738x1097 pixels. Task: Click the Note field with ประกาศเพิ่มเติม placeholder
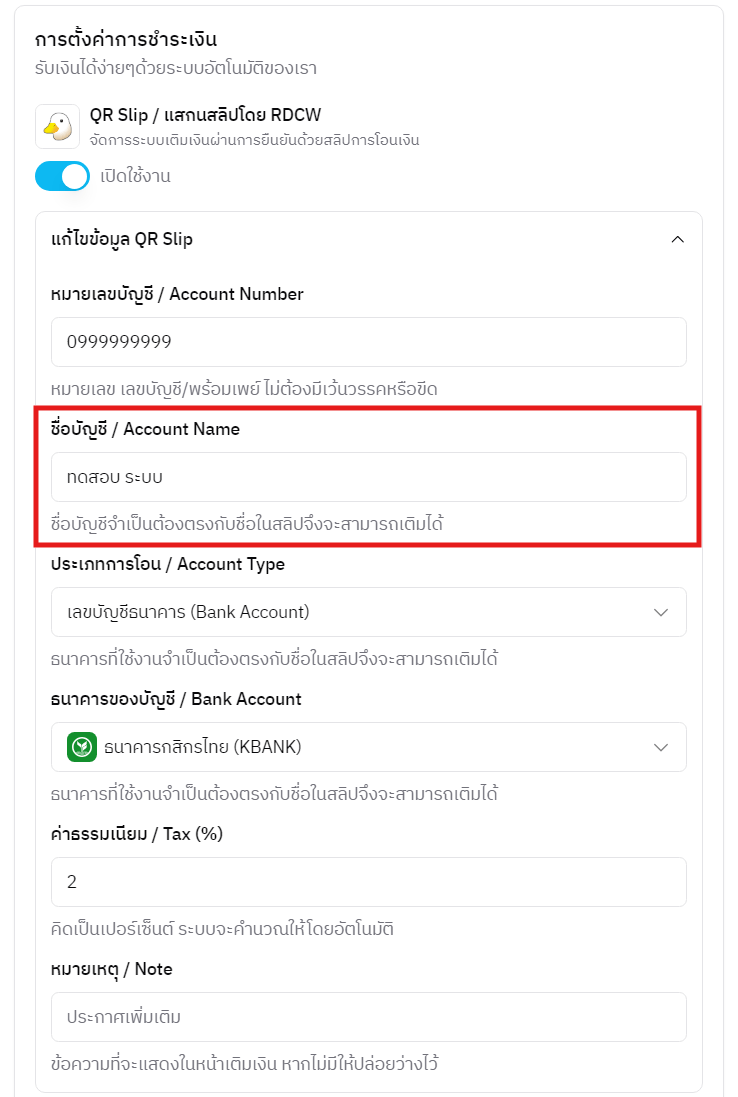(369, 1017)
